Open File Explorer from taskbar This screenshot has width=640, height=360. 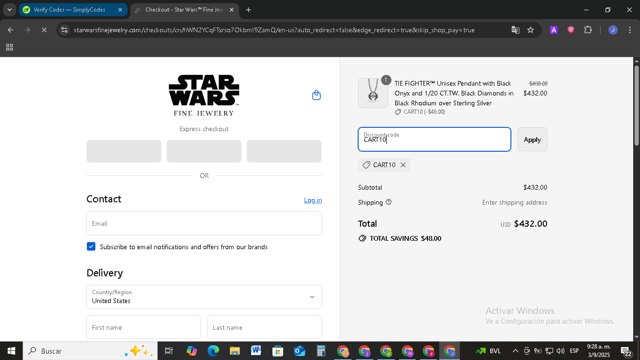235,351
